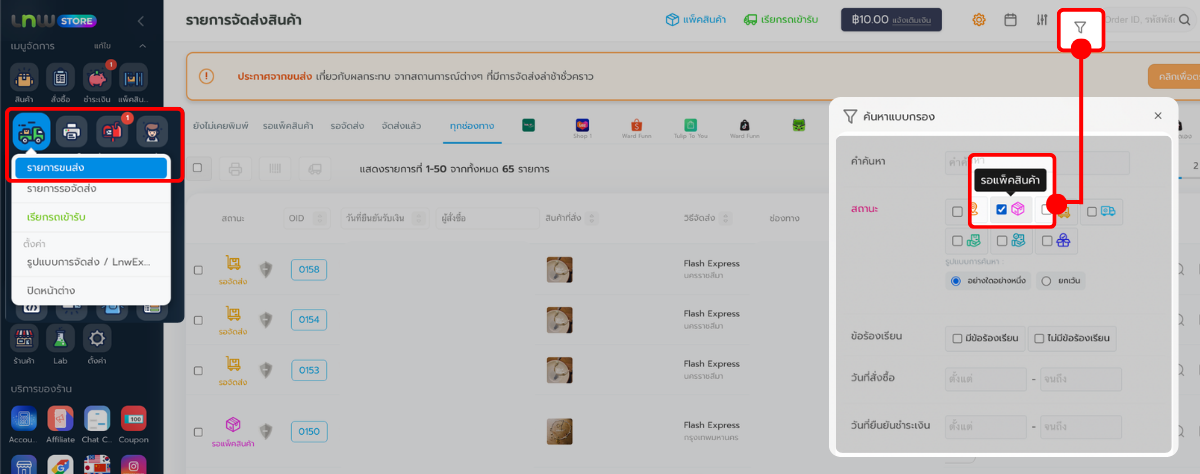The image size is (1200, 474).
Task: Select รายการขนส่ง menu item
Action: click(90, 167)
